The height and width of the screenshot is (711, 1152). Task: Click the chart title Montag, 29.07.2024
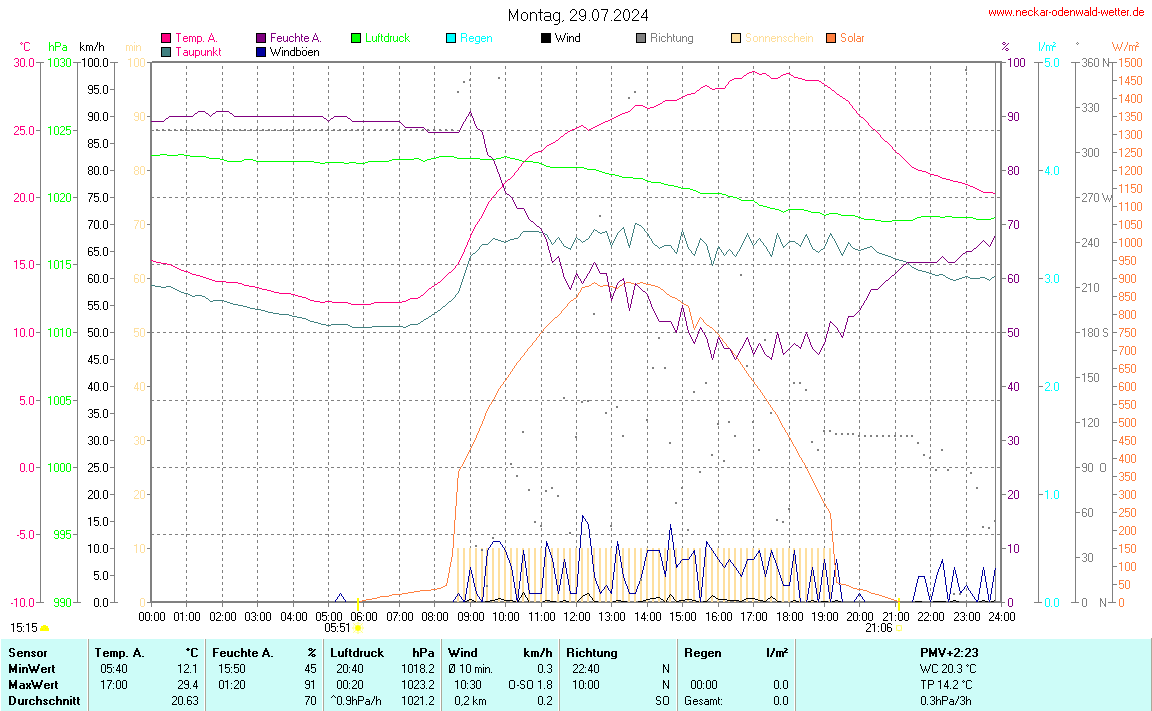point(577,15)
